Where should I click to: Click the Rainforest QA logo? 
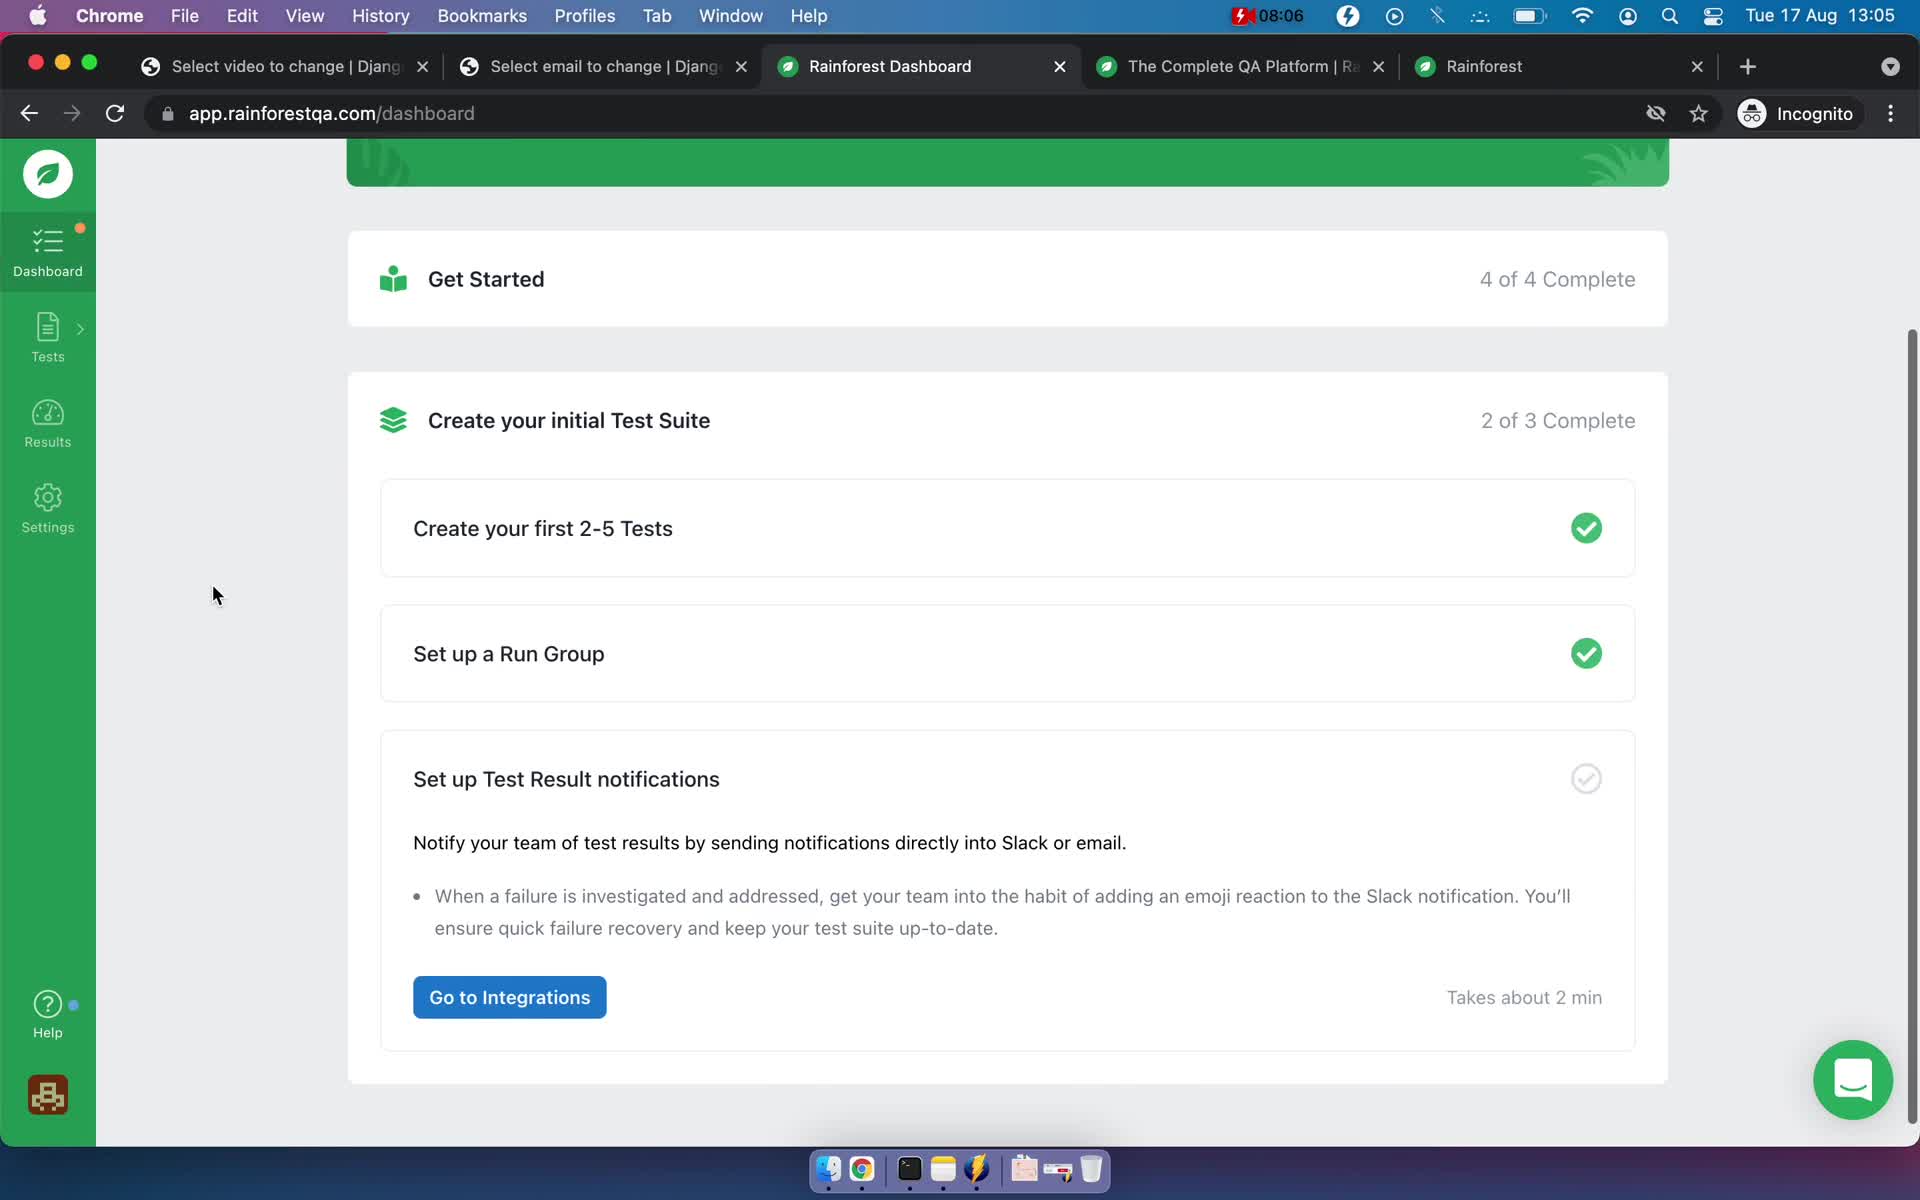tap(47, 173)
